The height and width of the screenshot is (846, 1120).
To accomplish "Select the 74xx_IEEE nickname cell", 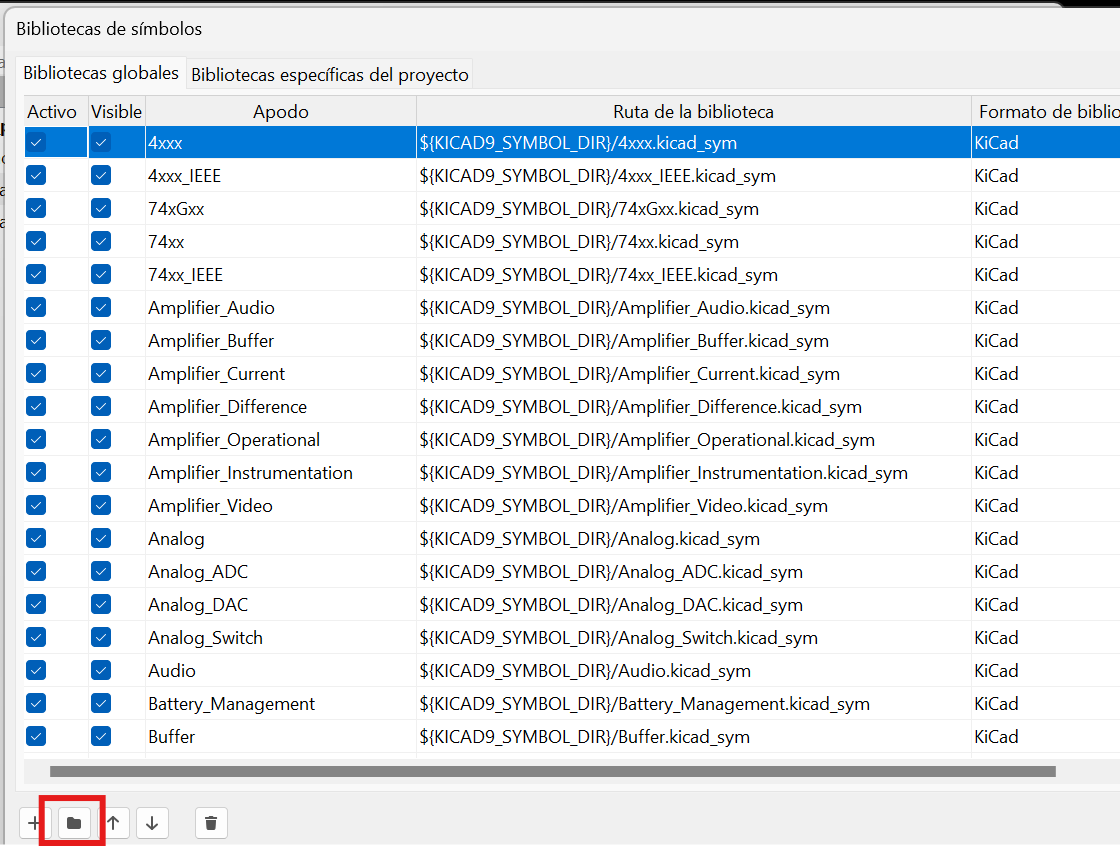I will coord(281,274).
